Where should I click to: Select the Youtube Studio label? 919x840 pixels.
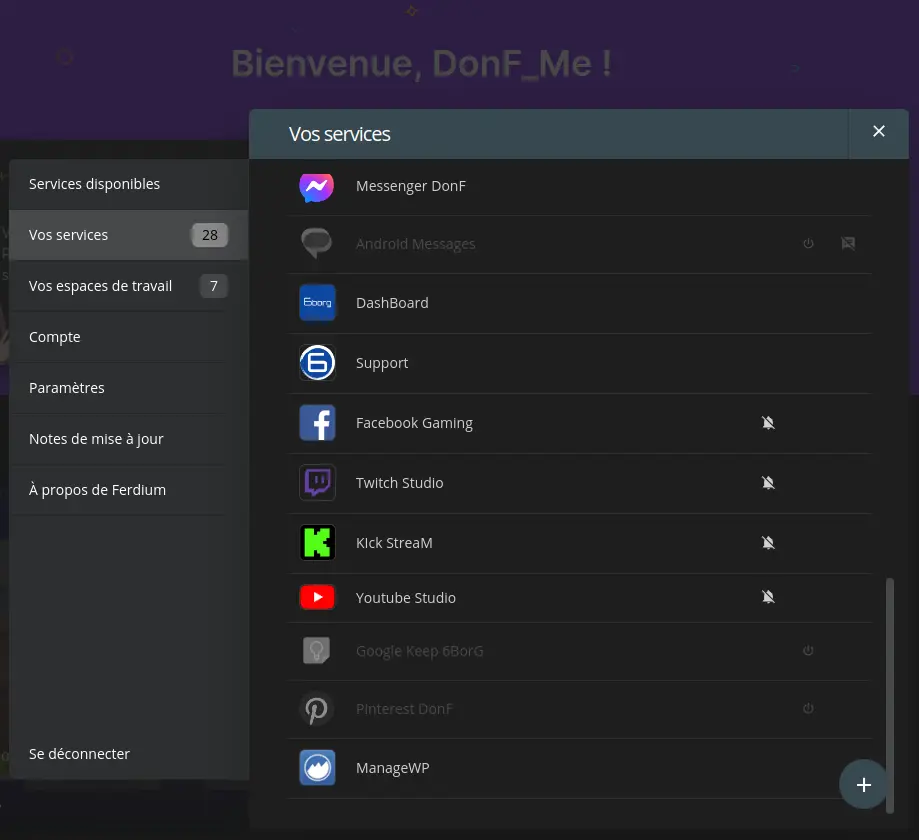[406, 598]
